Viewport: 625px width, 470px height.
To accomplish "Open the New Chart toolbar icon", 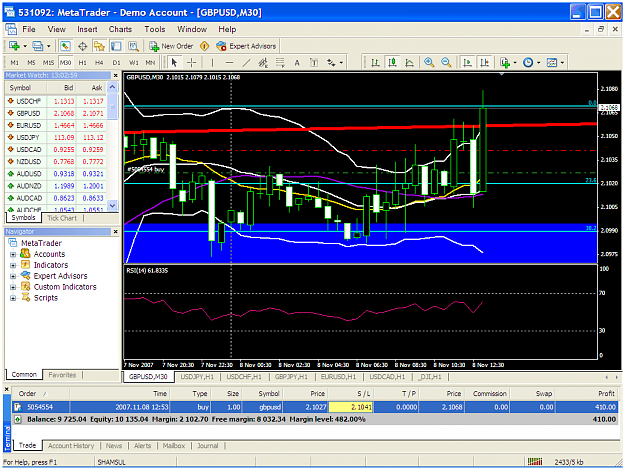I will tap(14, 46).
